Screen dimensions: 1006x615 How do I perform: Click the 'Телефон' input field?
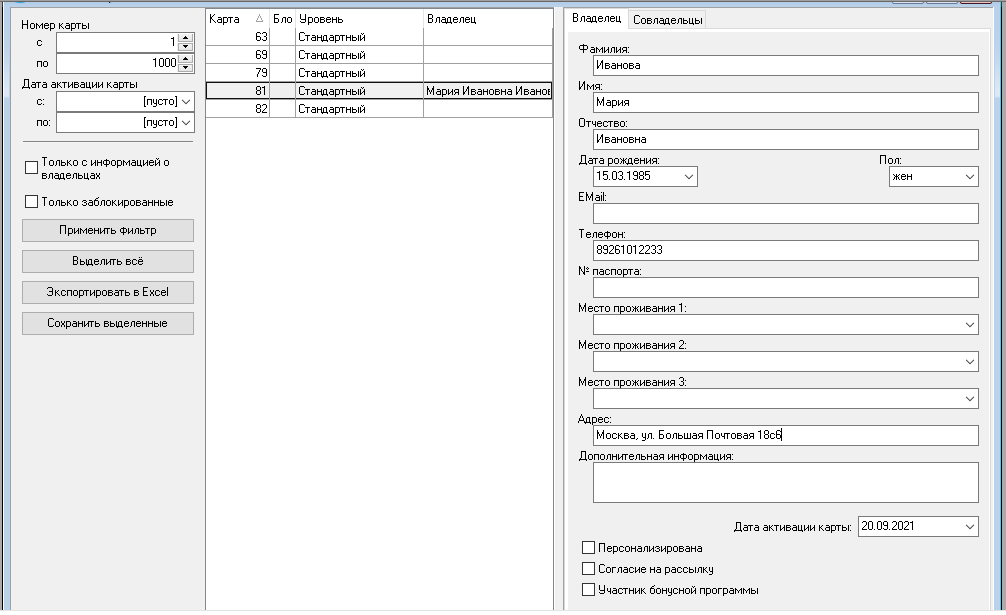coord(786,250)
